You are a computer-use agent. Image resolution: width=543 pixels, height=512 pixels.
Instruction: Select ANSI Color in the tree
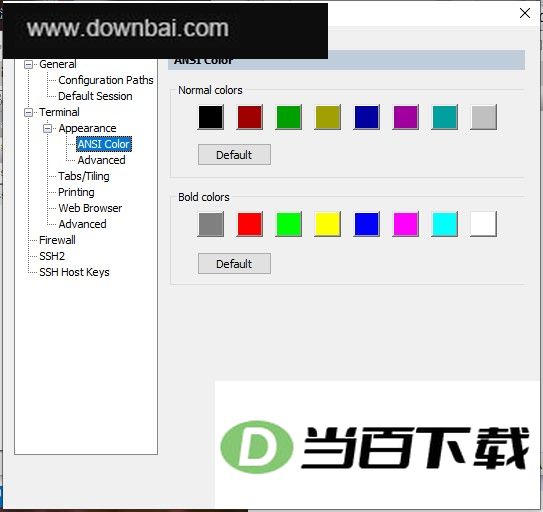[x=104, y=144]
